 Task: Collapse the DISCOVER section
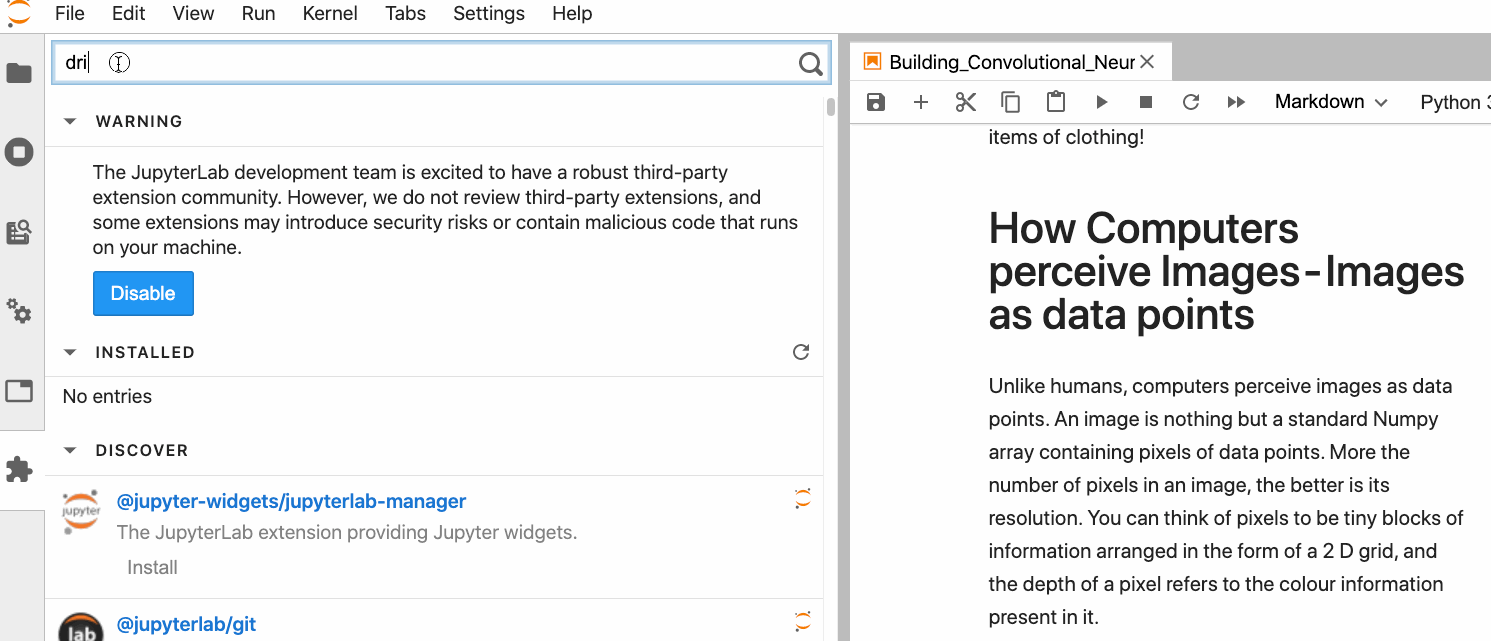[x=70, y=450]
